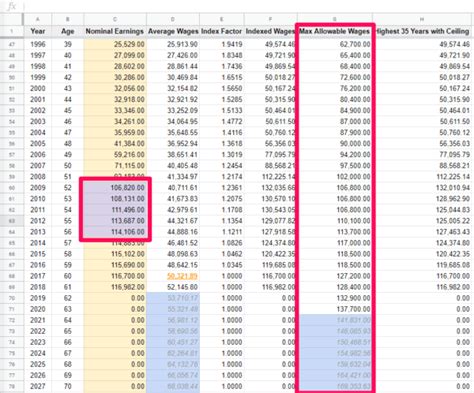This screenshot has height=393, width=474.
Task: Select max allowable wages cell 132,900.00
Action: coord(335,298)
